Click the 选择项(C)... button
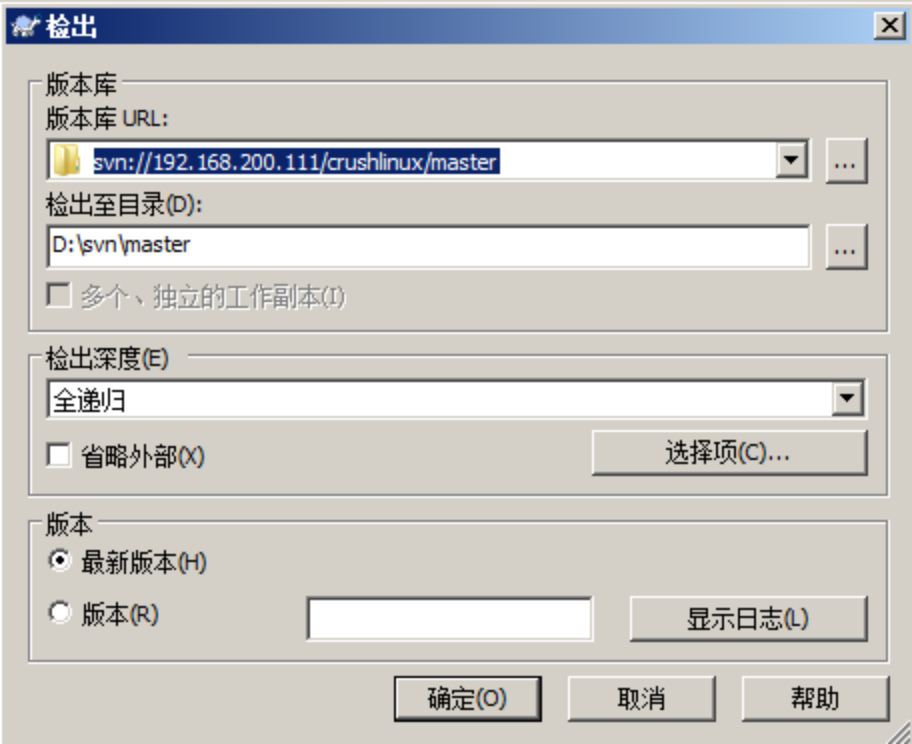The image size is (912, 744). [729, 453]
